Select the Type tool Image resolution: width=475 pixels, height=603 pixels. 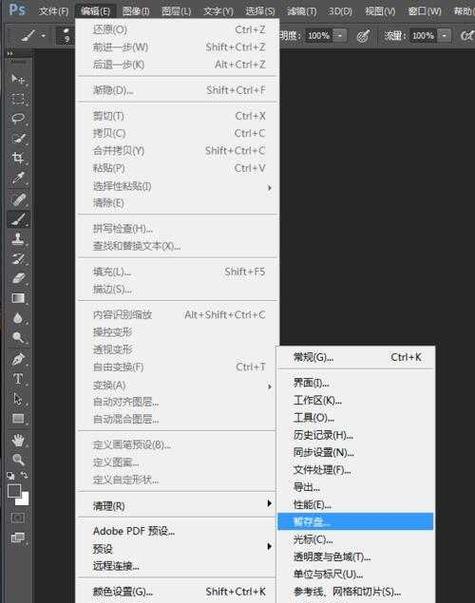coord(18,379)
